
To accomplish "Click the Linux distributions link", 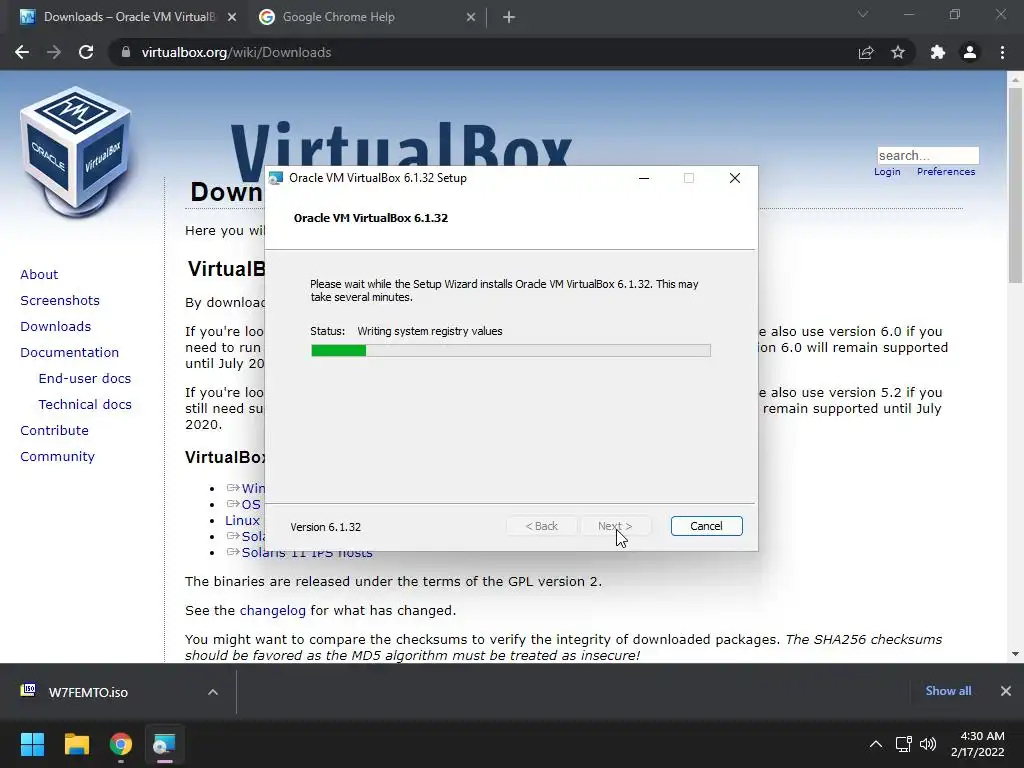I will tap(242, 520).
